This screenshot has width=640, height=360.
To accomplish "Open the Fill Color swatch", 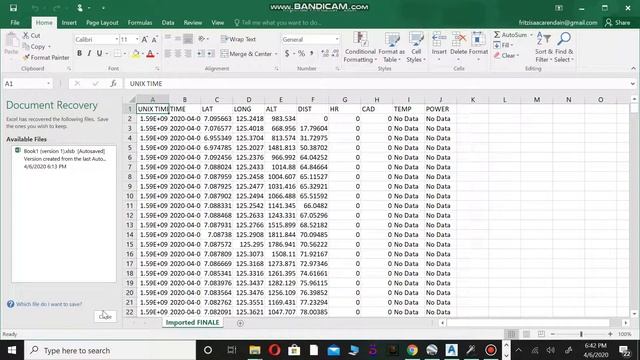I will point(136,53).
